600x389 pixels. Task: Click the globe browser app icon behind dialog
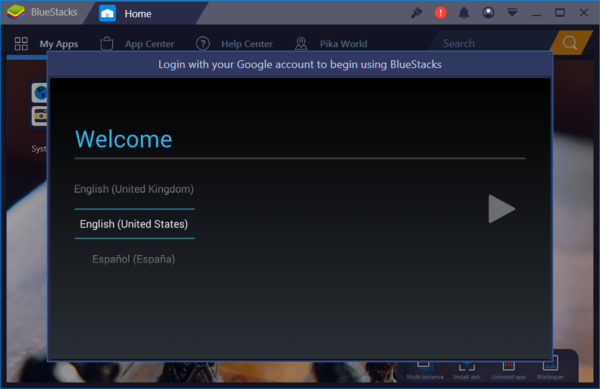(39, 93)
